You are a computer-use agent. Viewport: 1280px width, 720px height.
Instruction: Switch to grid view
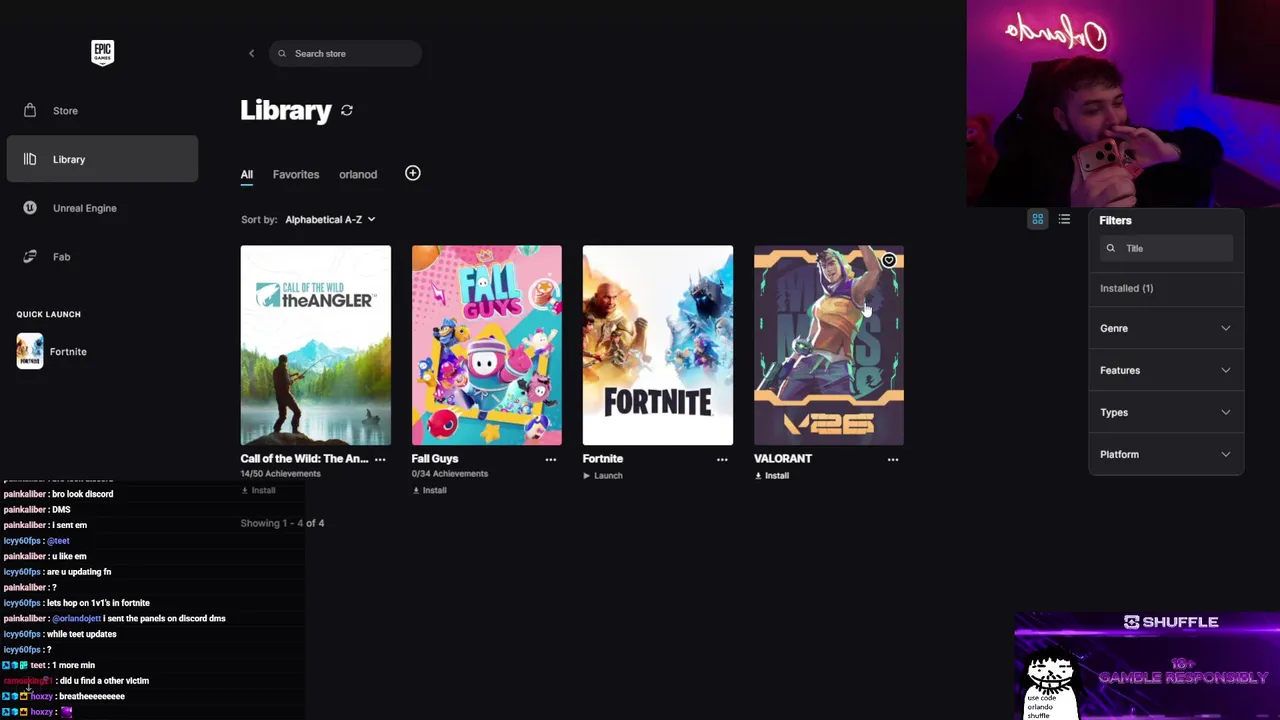(x=1038, y=219)
